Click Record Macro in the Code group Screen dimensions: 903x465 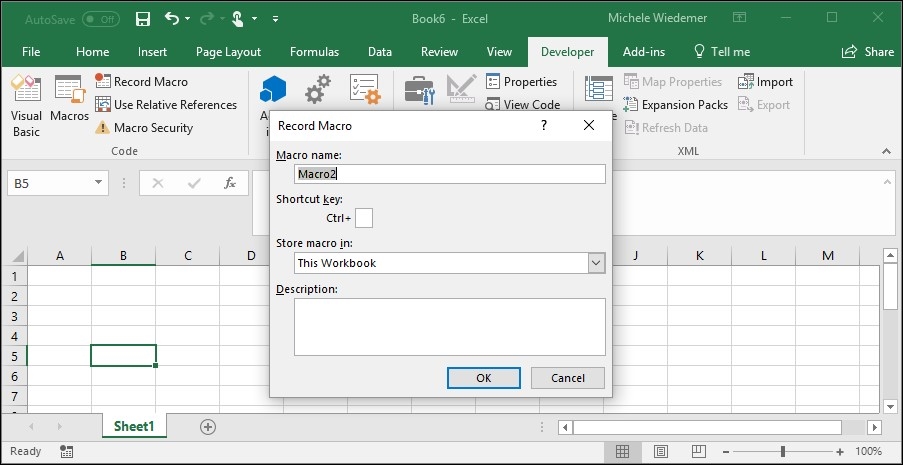coord(142,82)
